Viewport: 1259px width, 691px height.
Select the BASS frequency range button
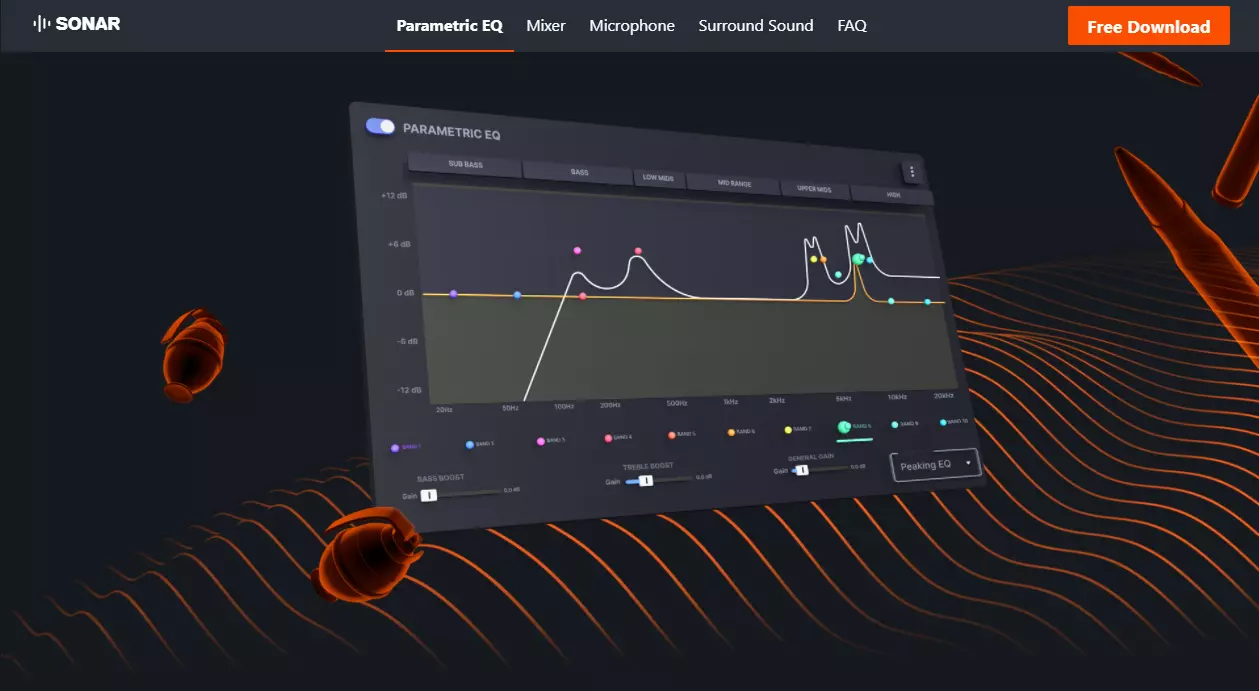pos(579,171)
